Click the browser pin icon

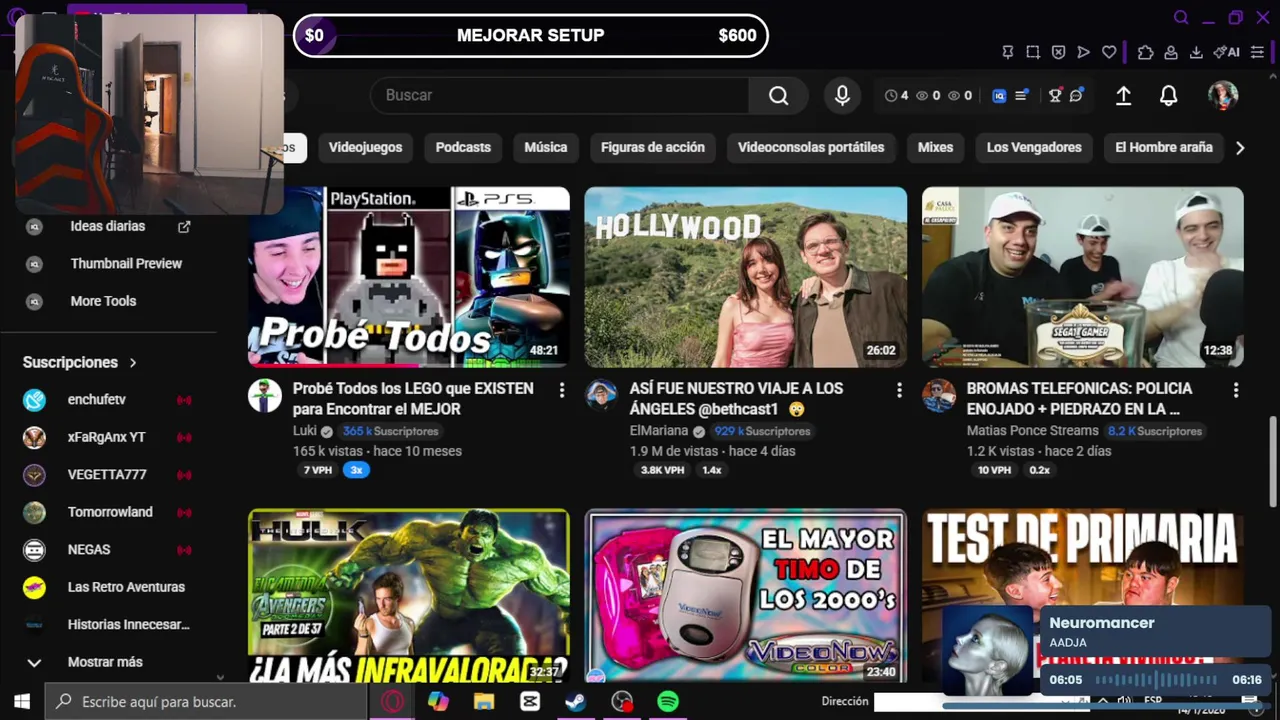pos(1008,52)
